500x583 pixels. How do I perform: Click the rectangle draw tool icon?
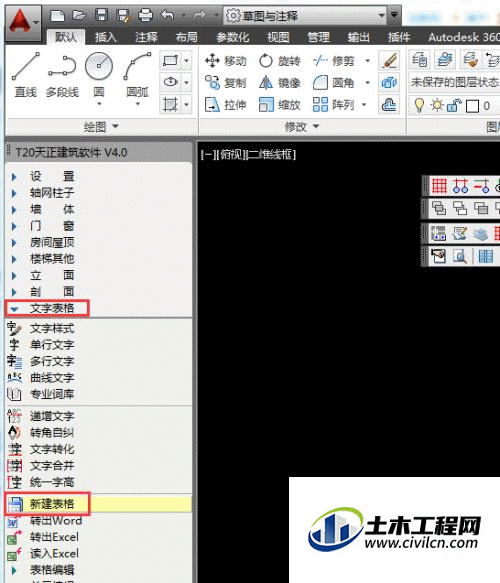click(171, 60)
